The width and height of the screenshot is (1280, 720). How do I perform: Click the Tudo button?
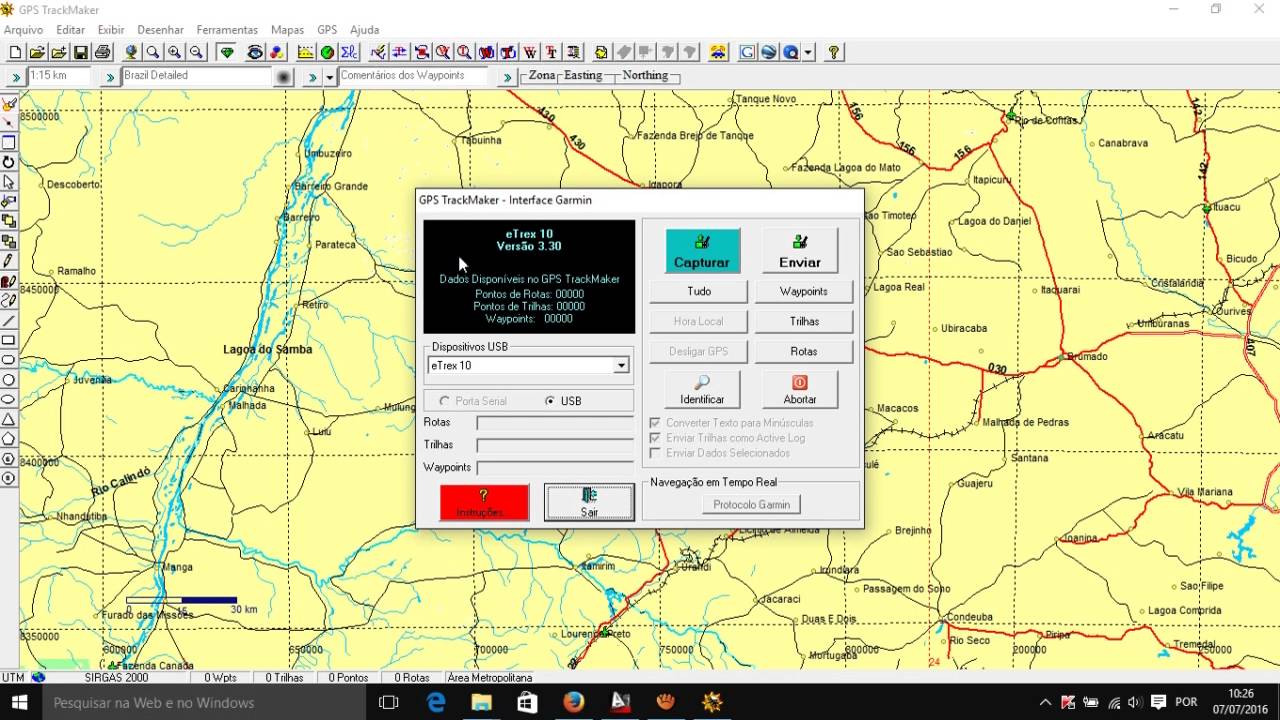click(699, 291)
